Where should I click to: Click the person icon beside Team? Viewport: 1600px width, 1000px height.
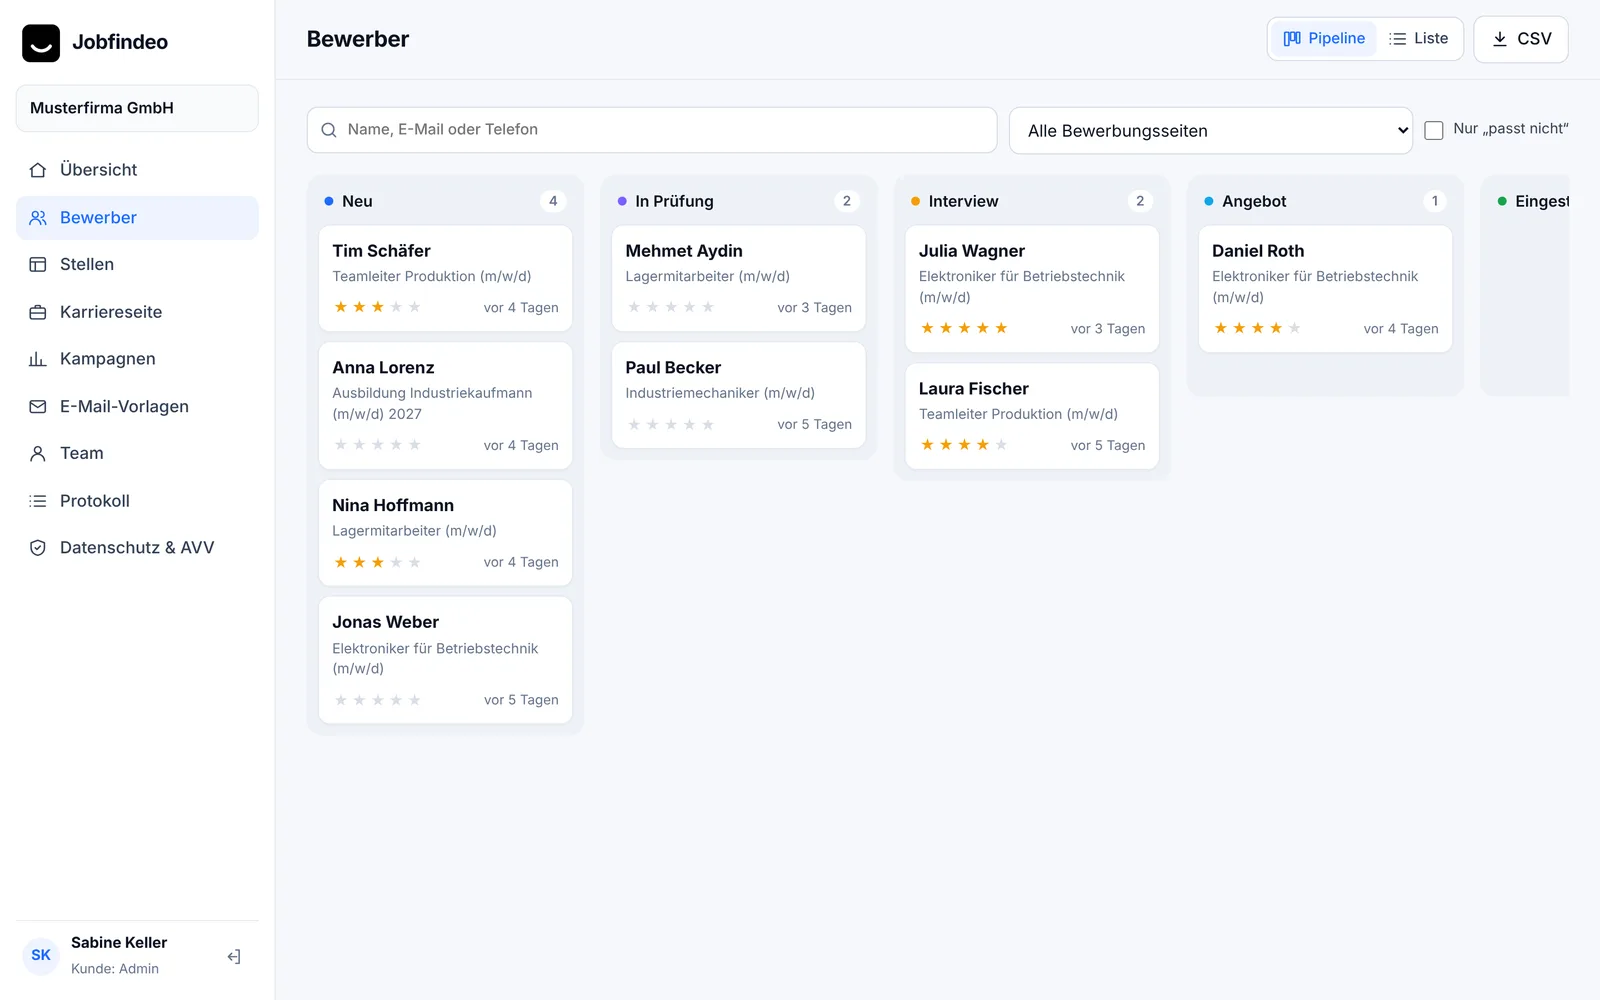pos(38,454)
